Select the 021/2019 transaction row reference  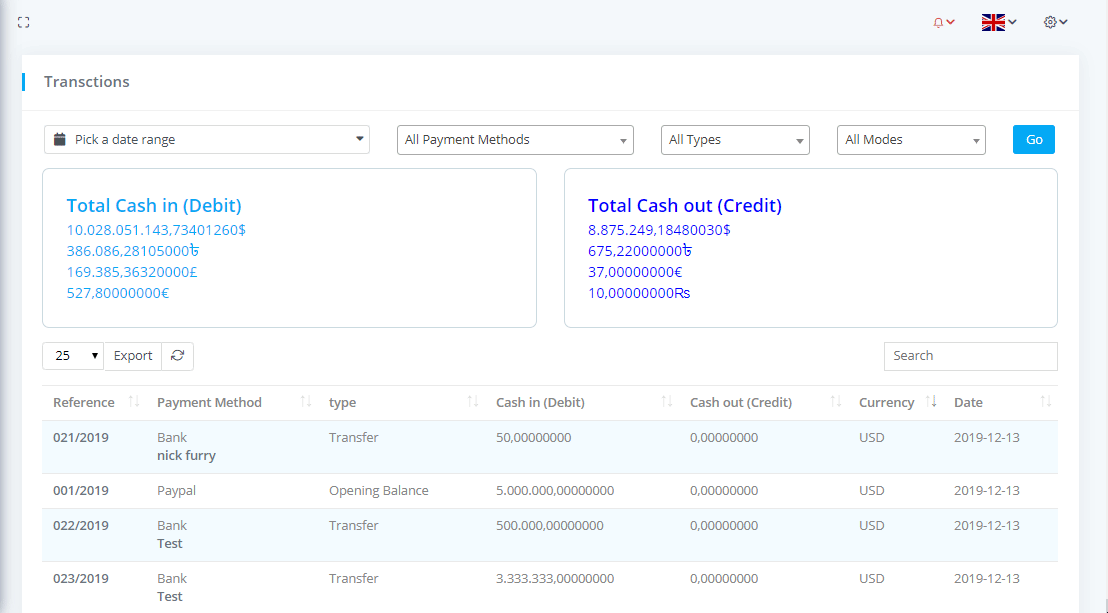81,438
